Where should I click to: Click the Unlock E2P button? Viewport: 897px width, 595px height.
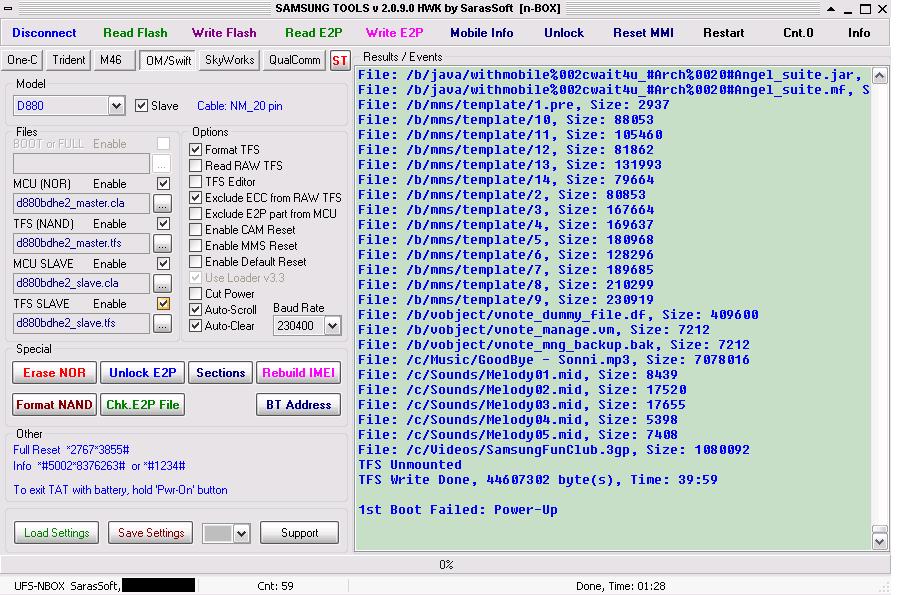click(x=142, y=373)
